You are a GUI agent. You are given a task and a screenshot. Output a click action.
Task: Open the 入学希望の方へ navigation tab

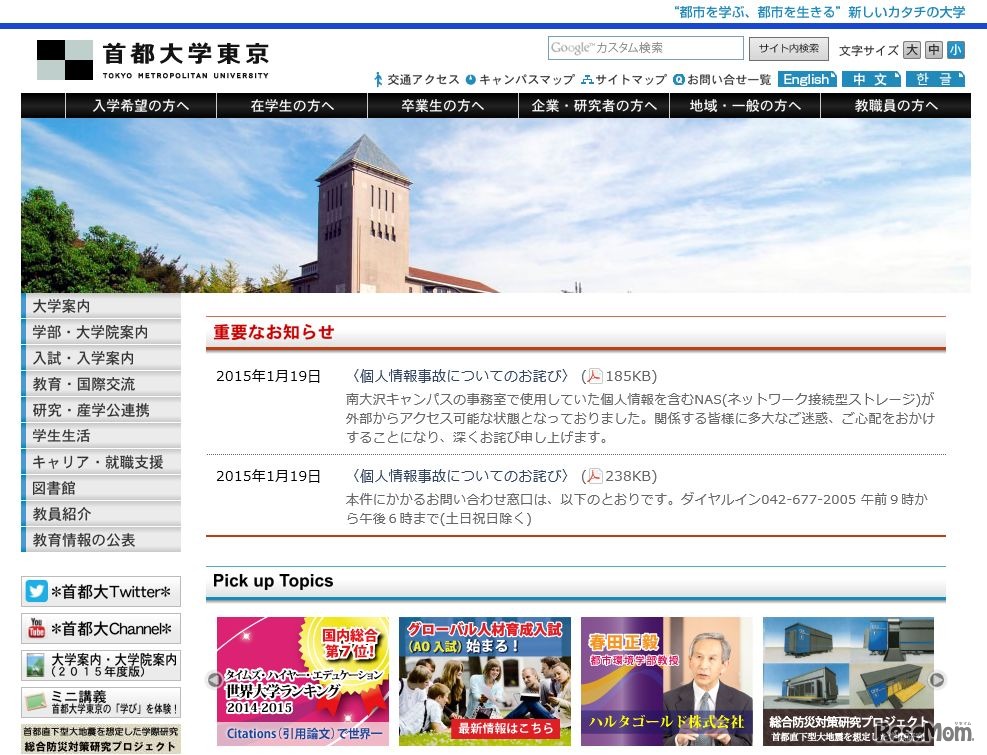[x=141, y=106]
